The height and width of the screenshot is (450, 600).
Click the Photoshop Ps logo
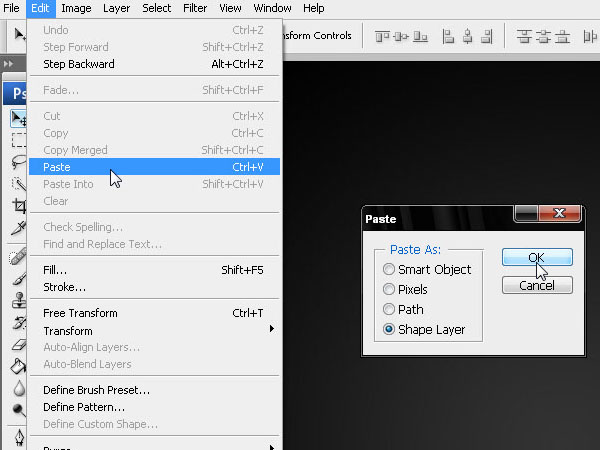coord(15,93)
